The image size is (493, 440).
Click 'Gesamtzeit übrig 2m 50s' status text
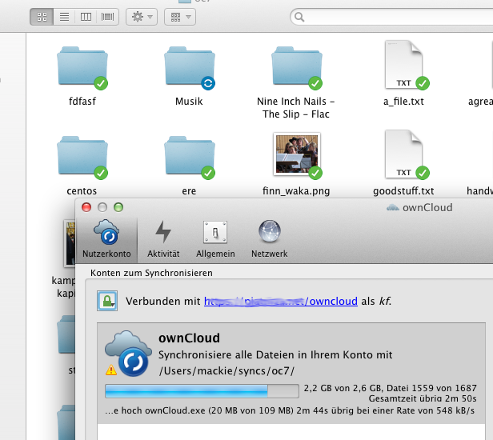tap(422, 399)
